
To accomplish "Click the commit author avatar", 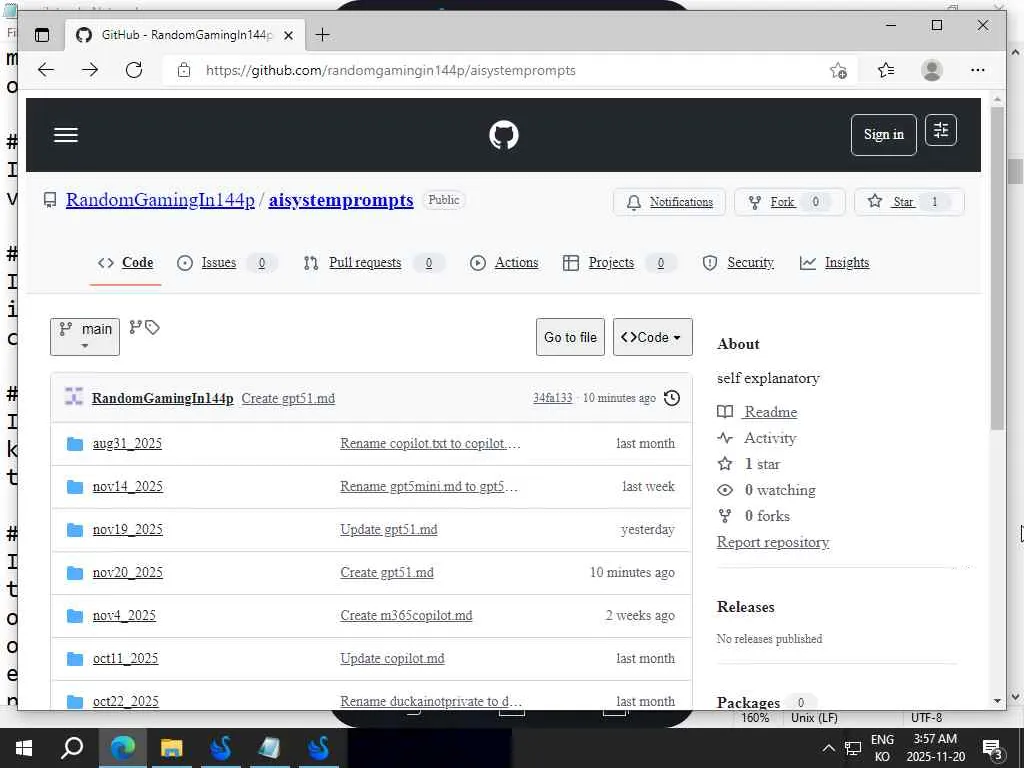I will (74, 396).
